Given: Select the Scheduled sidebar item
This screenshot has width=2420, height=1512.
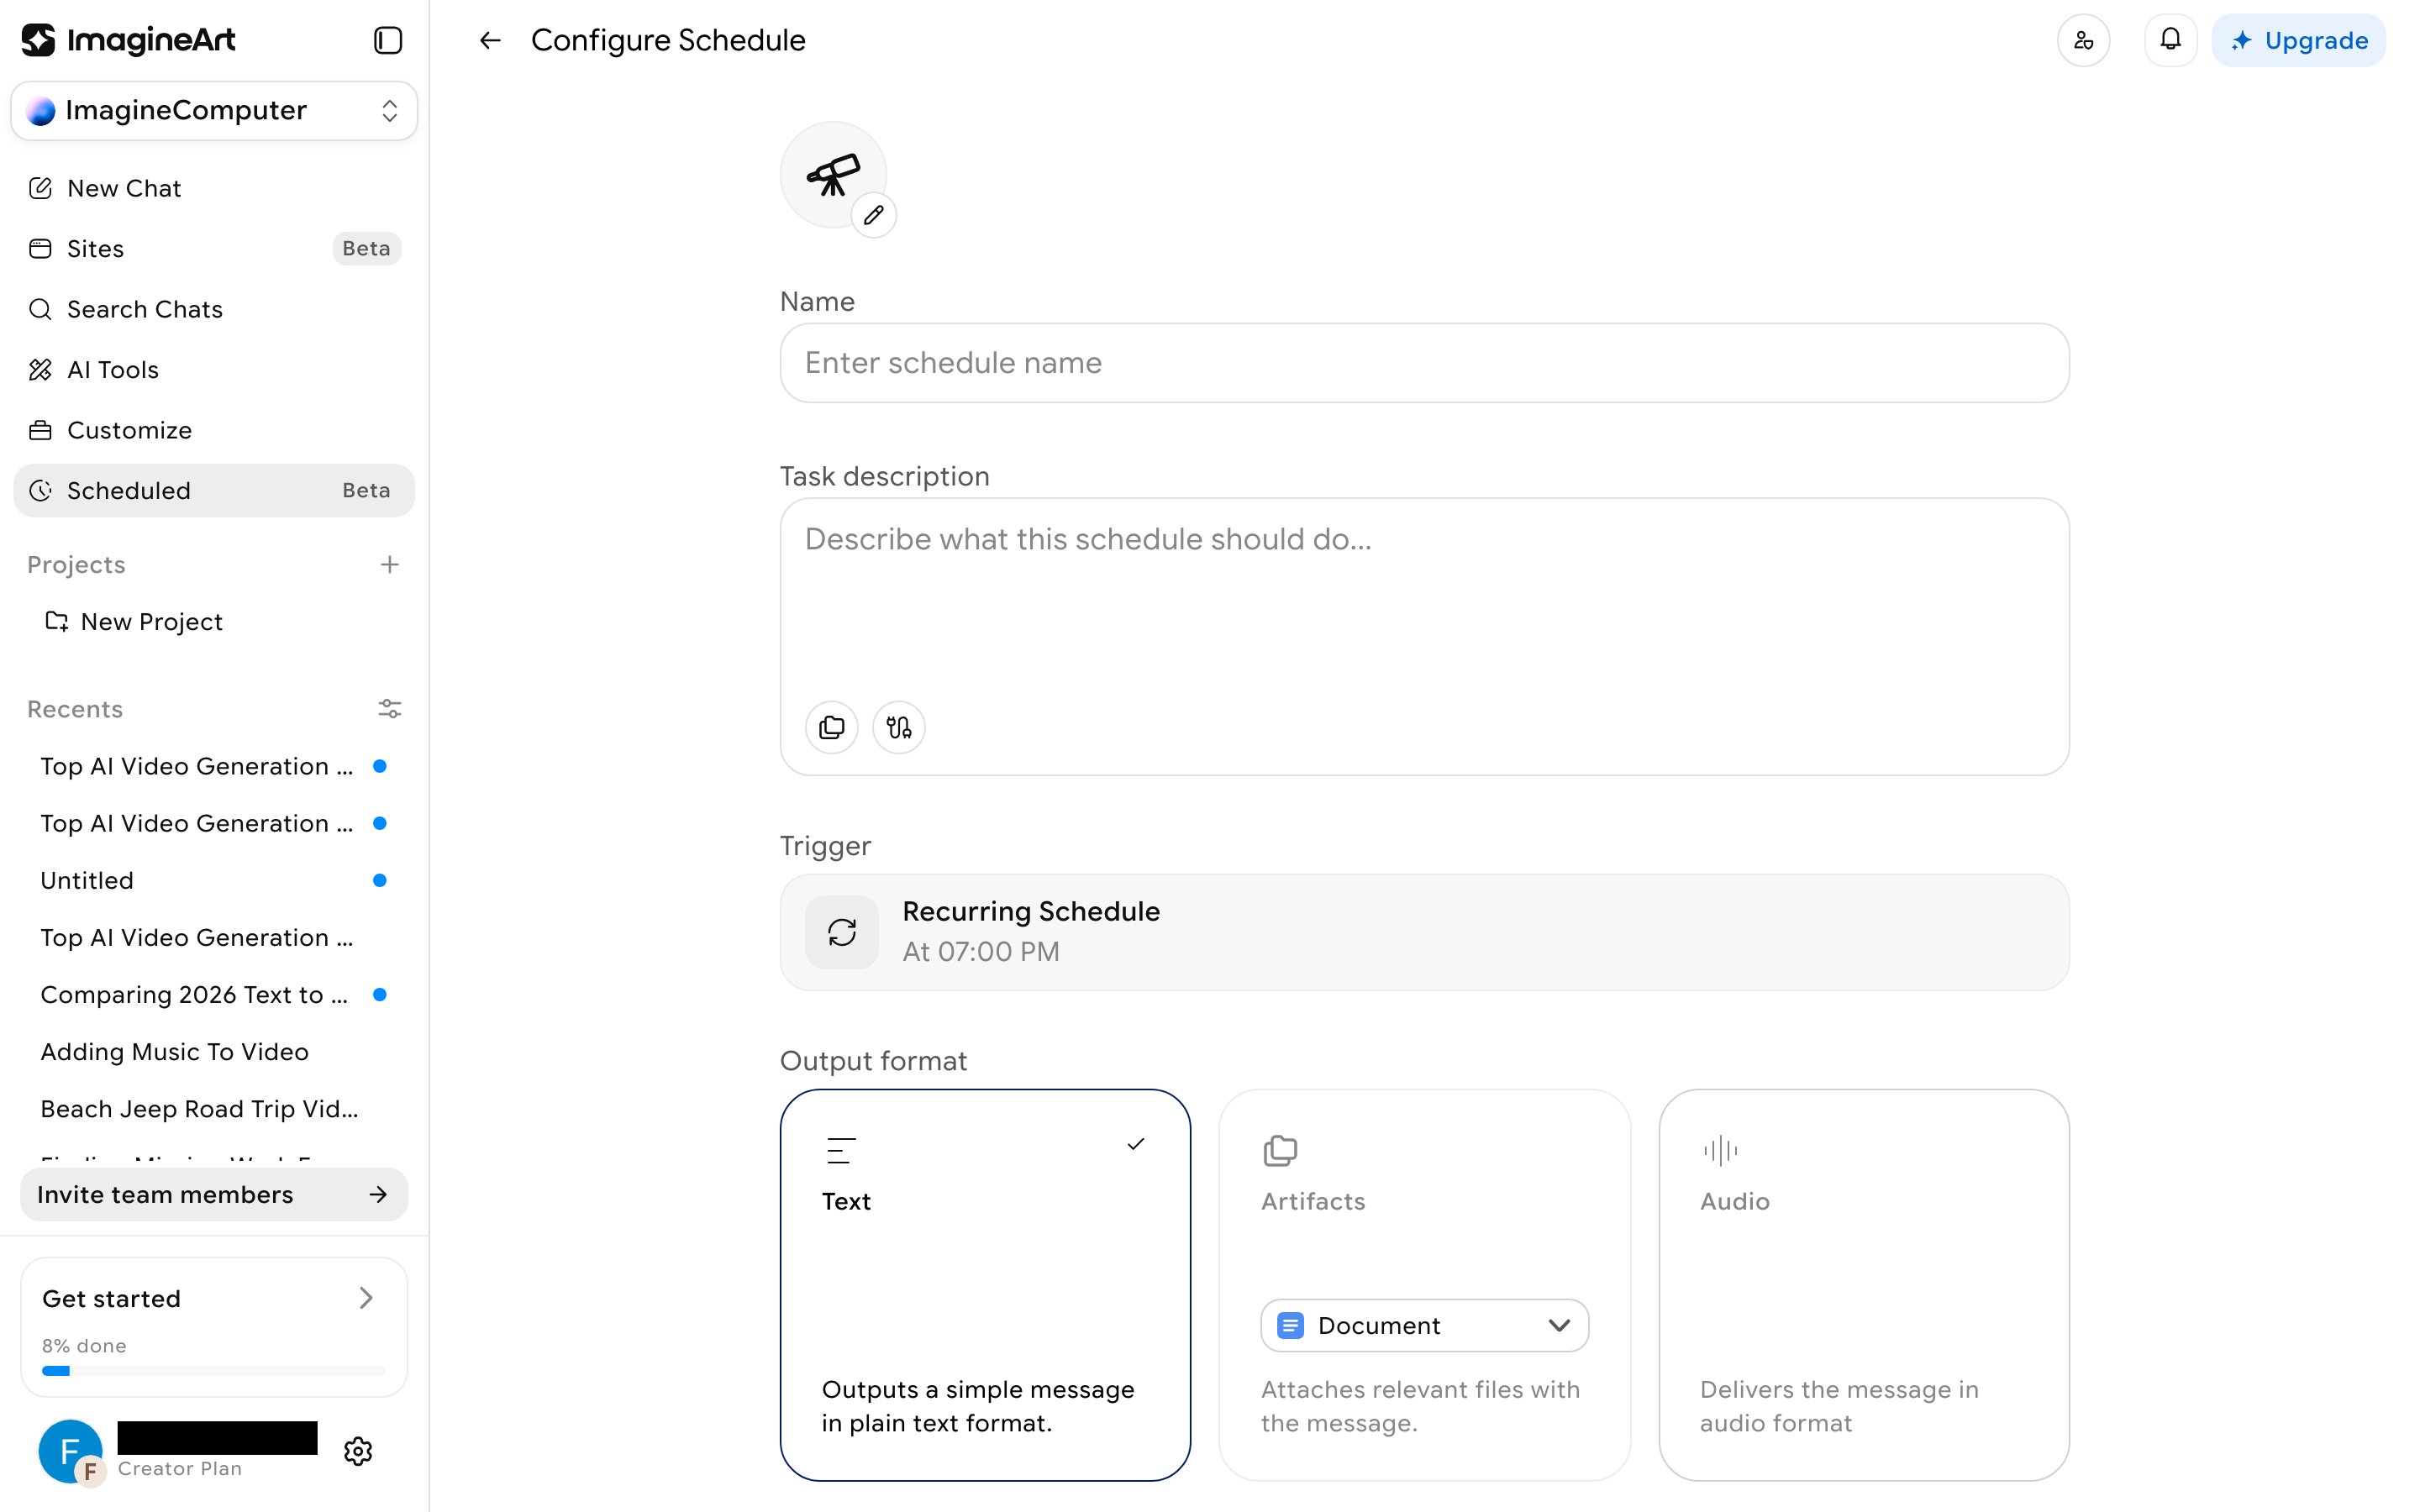Looking at the screenshot, I should coord(214,490).
